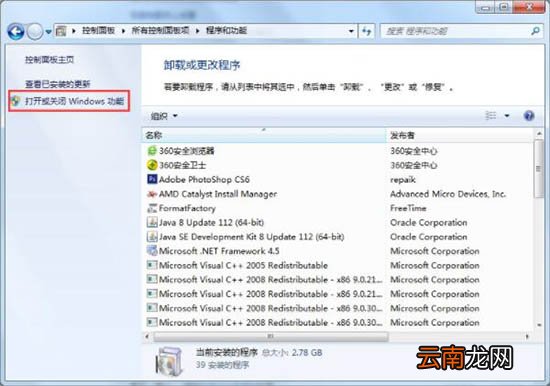The image size is (550, 386).
Task: Close the 程序和功能 window
Action: [x=530, y=7]
